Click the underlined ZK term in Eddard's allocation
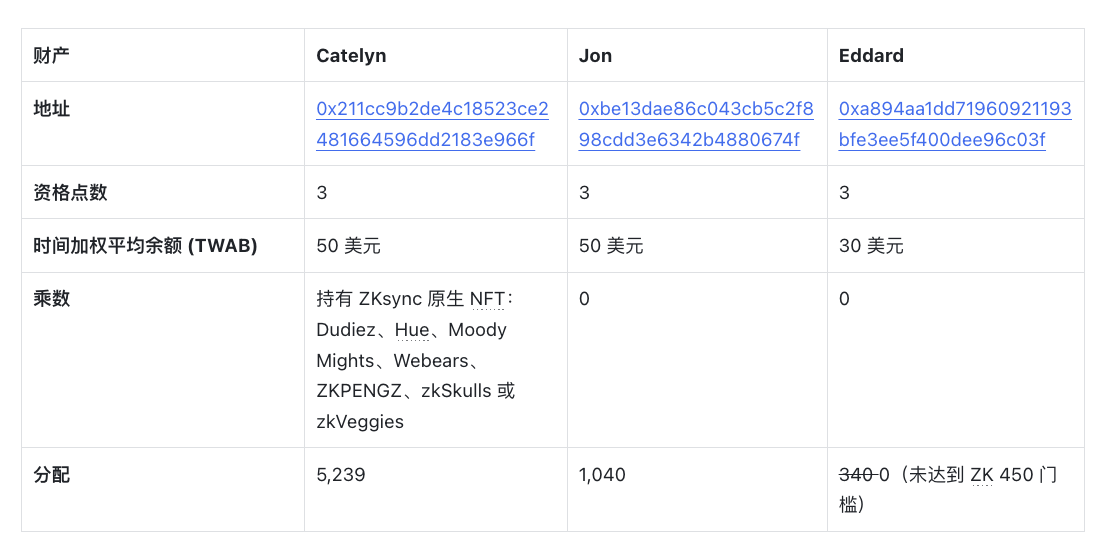This screenshot has height=552, width=1098. (x=982, y=474)
